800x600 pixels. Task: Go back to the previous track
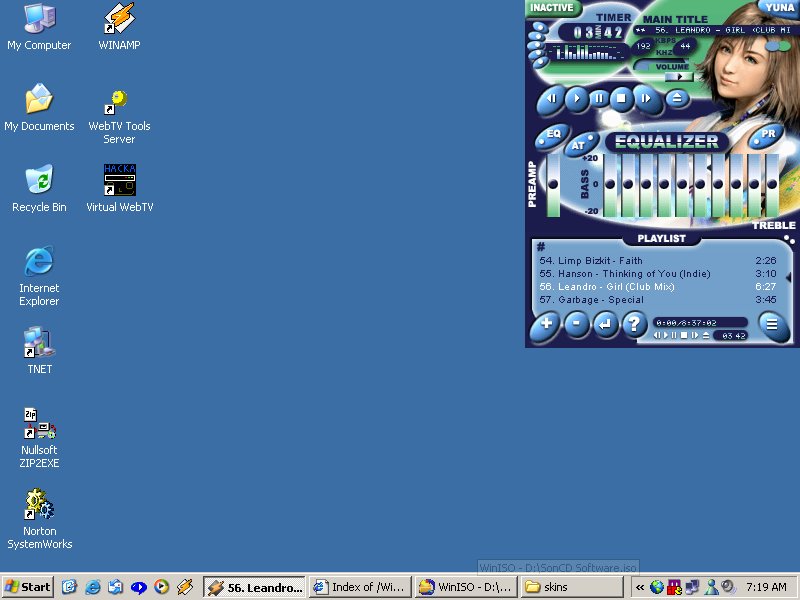551,98
